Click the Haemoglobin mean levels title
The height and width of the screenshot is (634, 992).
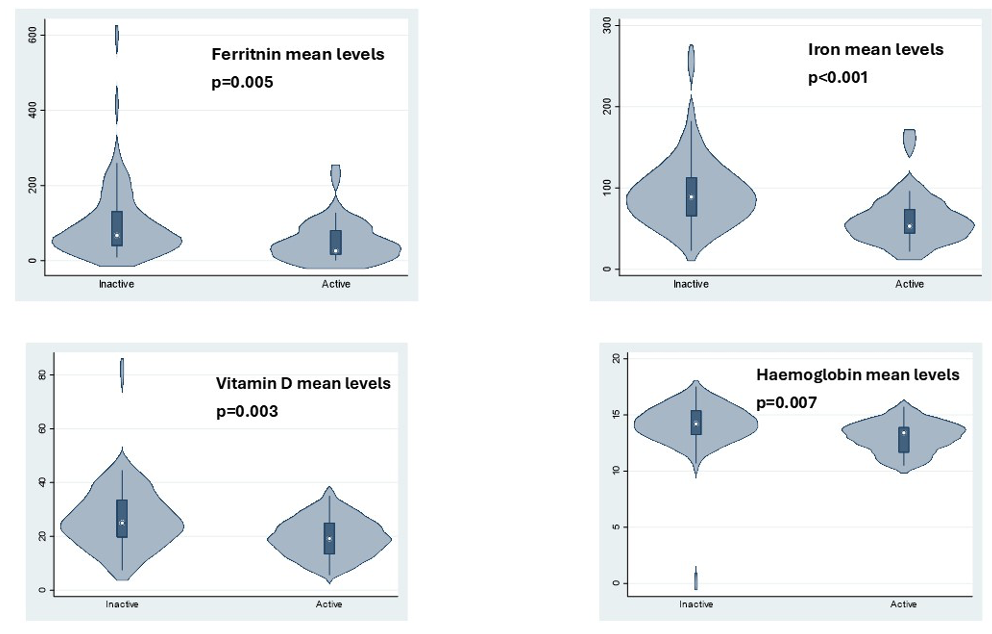tap(857, 375)
